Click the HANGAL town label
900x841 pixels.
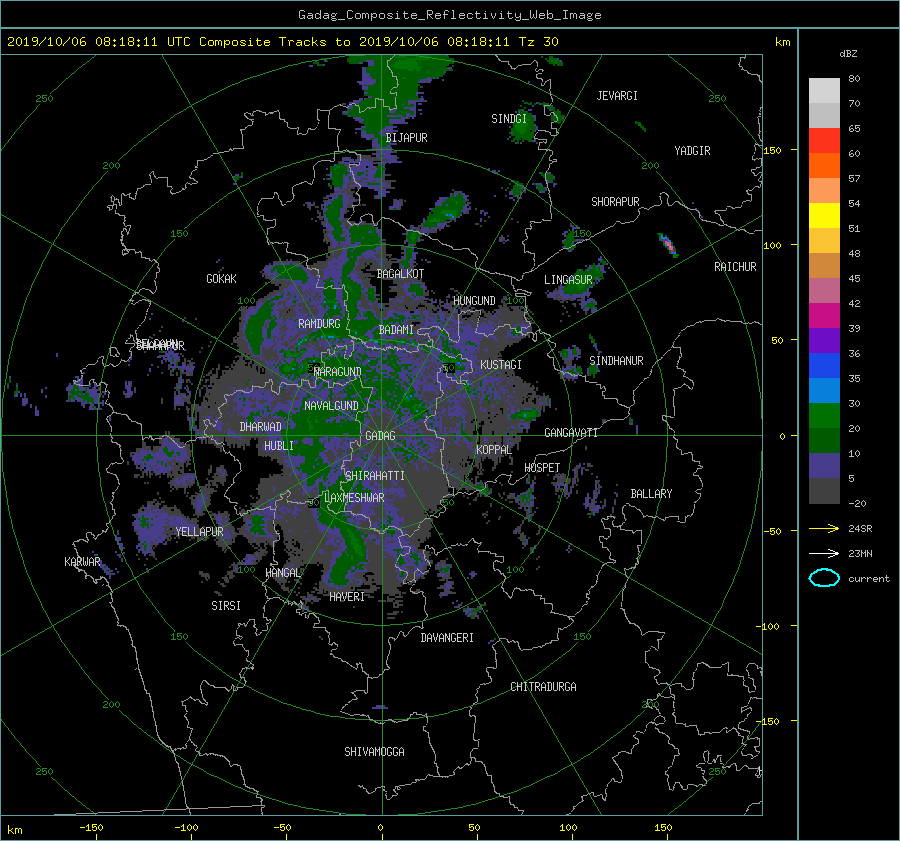pyautogui.click(x=283, y=572)
